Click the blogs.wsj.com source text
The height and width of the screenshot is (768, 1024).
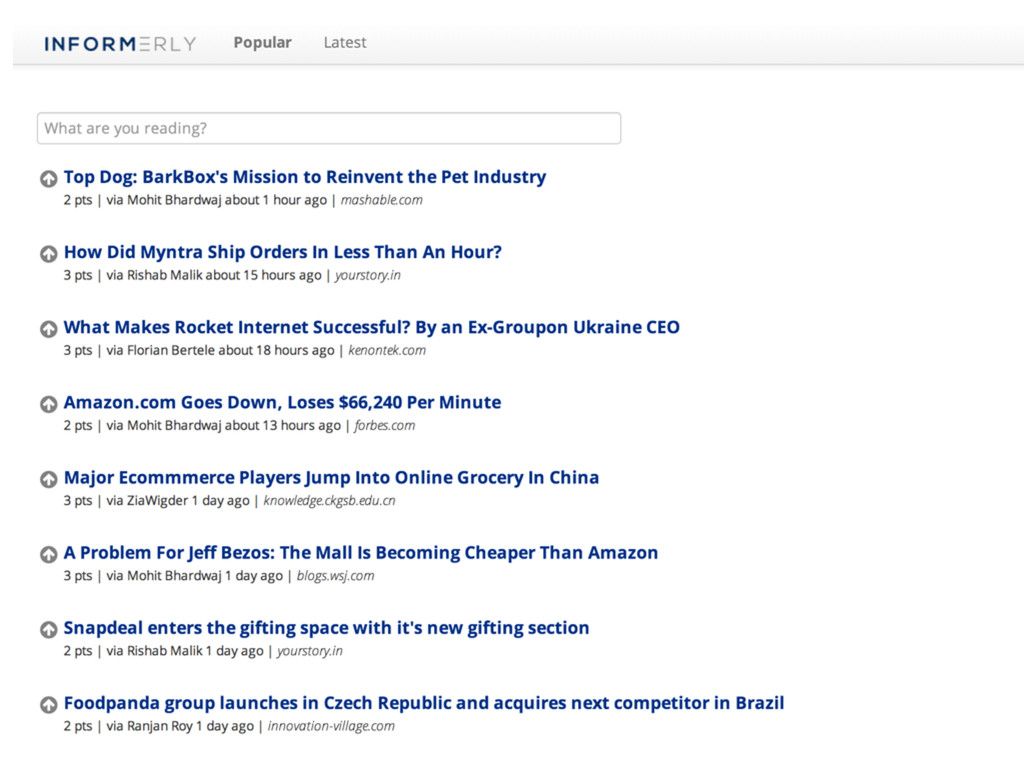click(x=335, y=576)
